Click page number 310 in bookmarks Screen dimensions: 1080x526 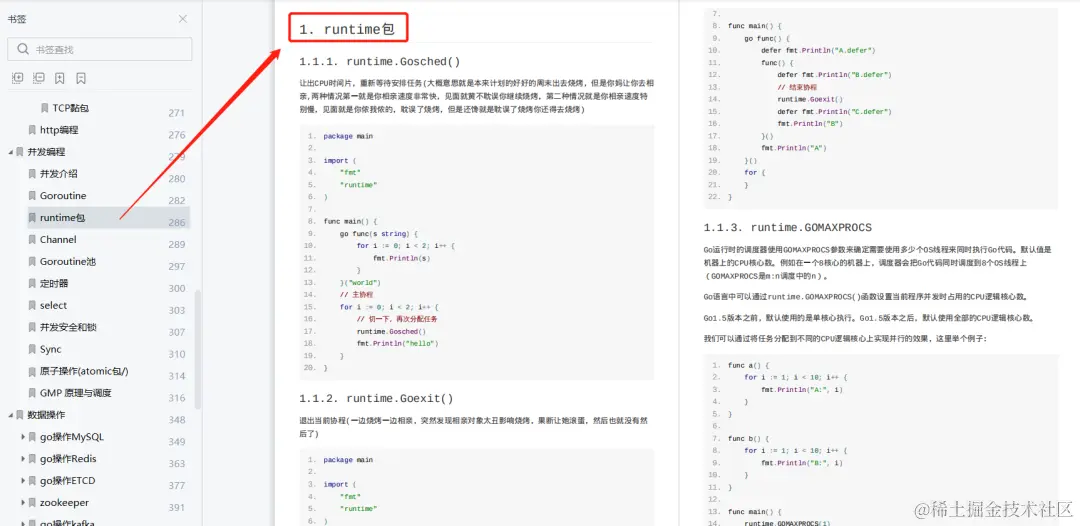(x=177, y=355)
